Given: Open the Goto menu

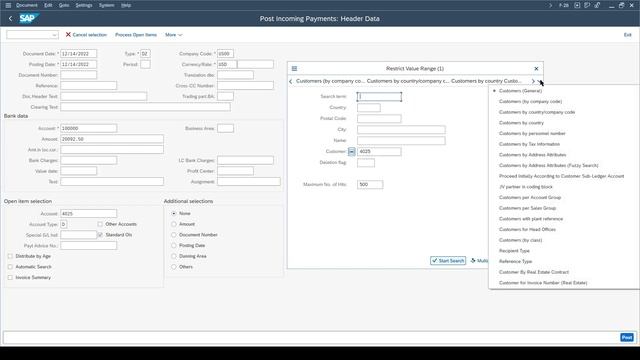Looking at the screenshot, I should pos(64,5).
